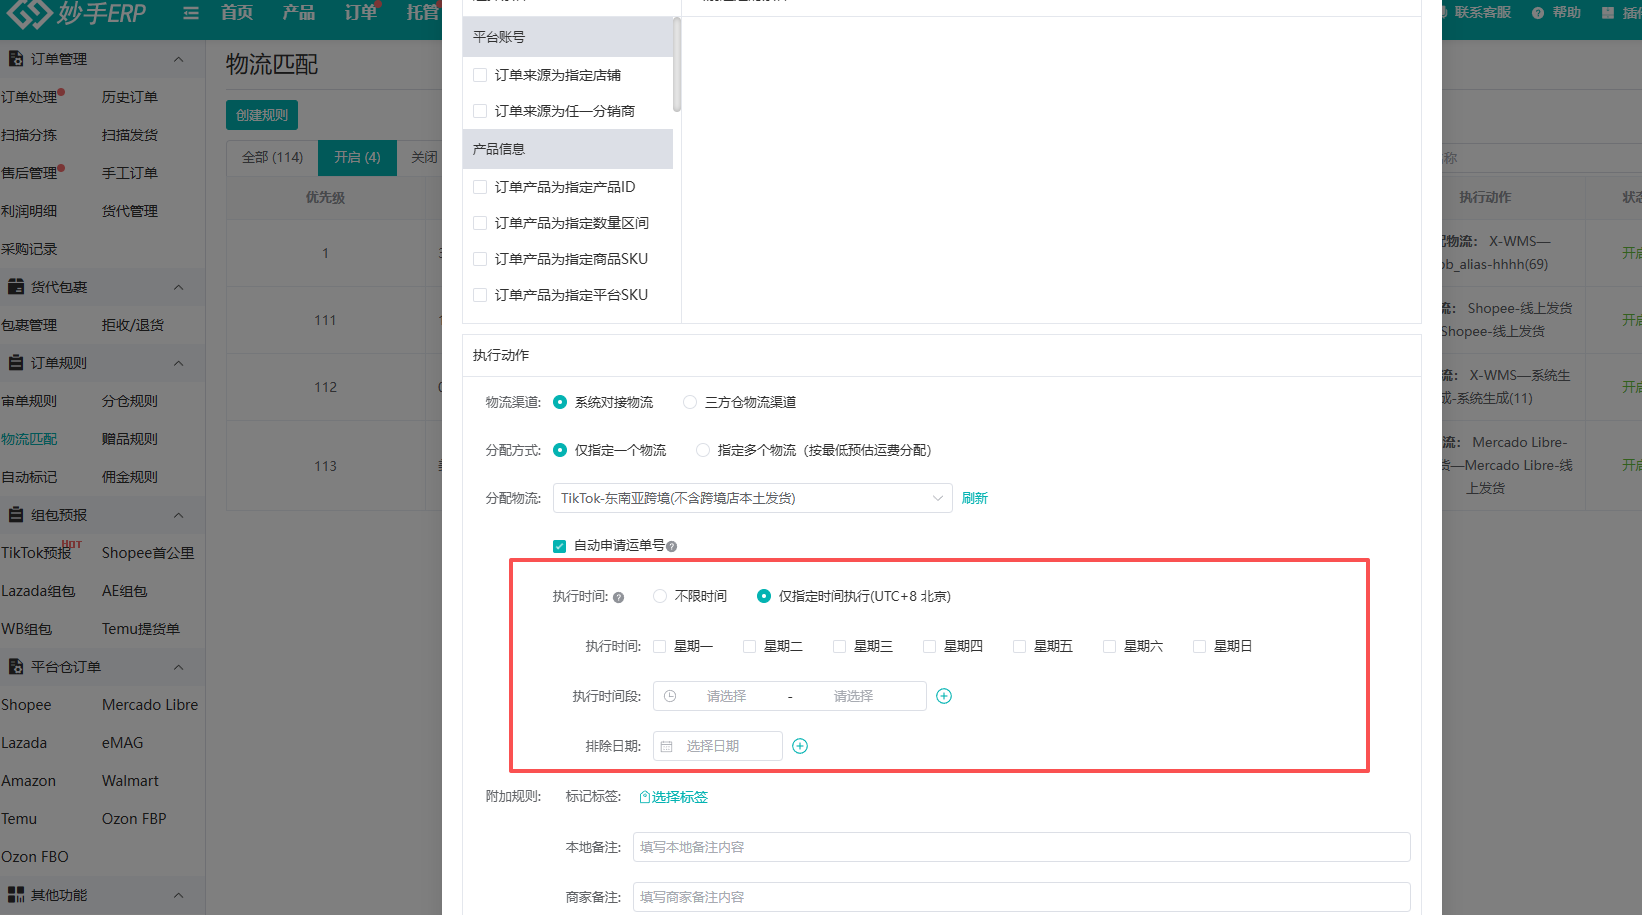Switch to the 全部 (114) tab
1642x915 pixels.
(x=273, y=157)
